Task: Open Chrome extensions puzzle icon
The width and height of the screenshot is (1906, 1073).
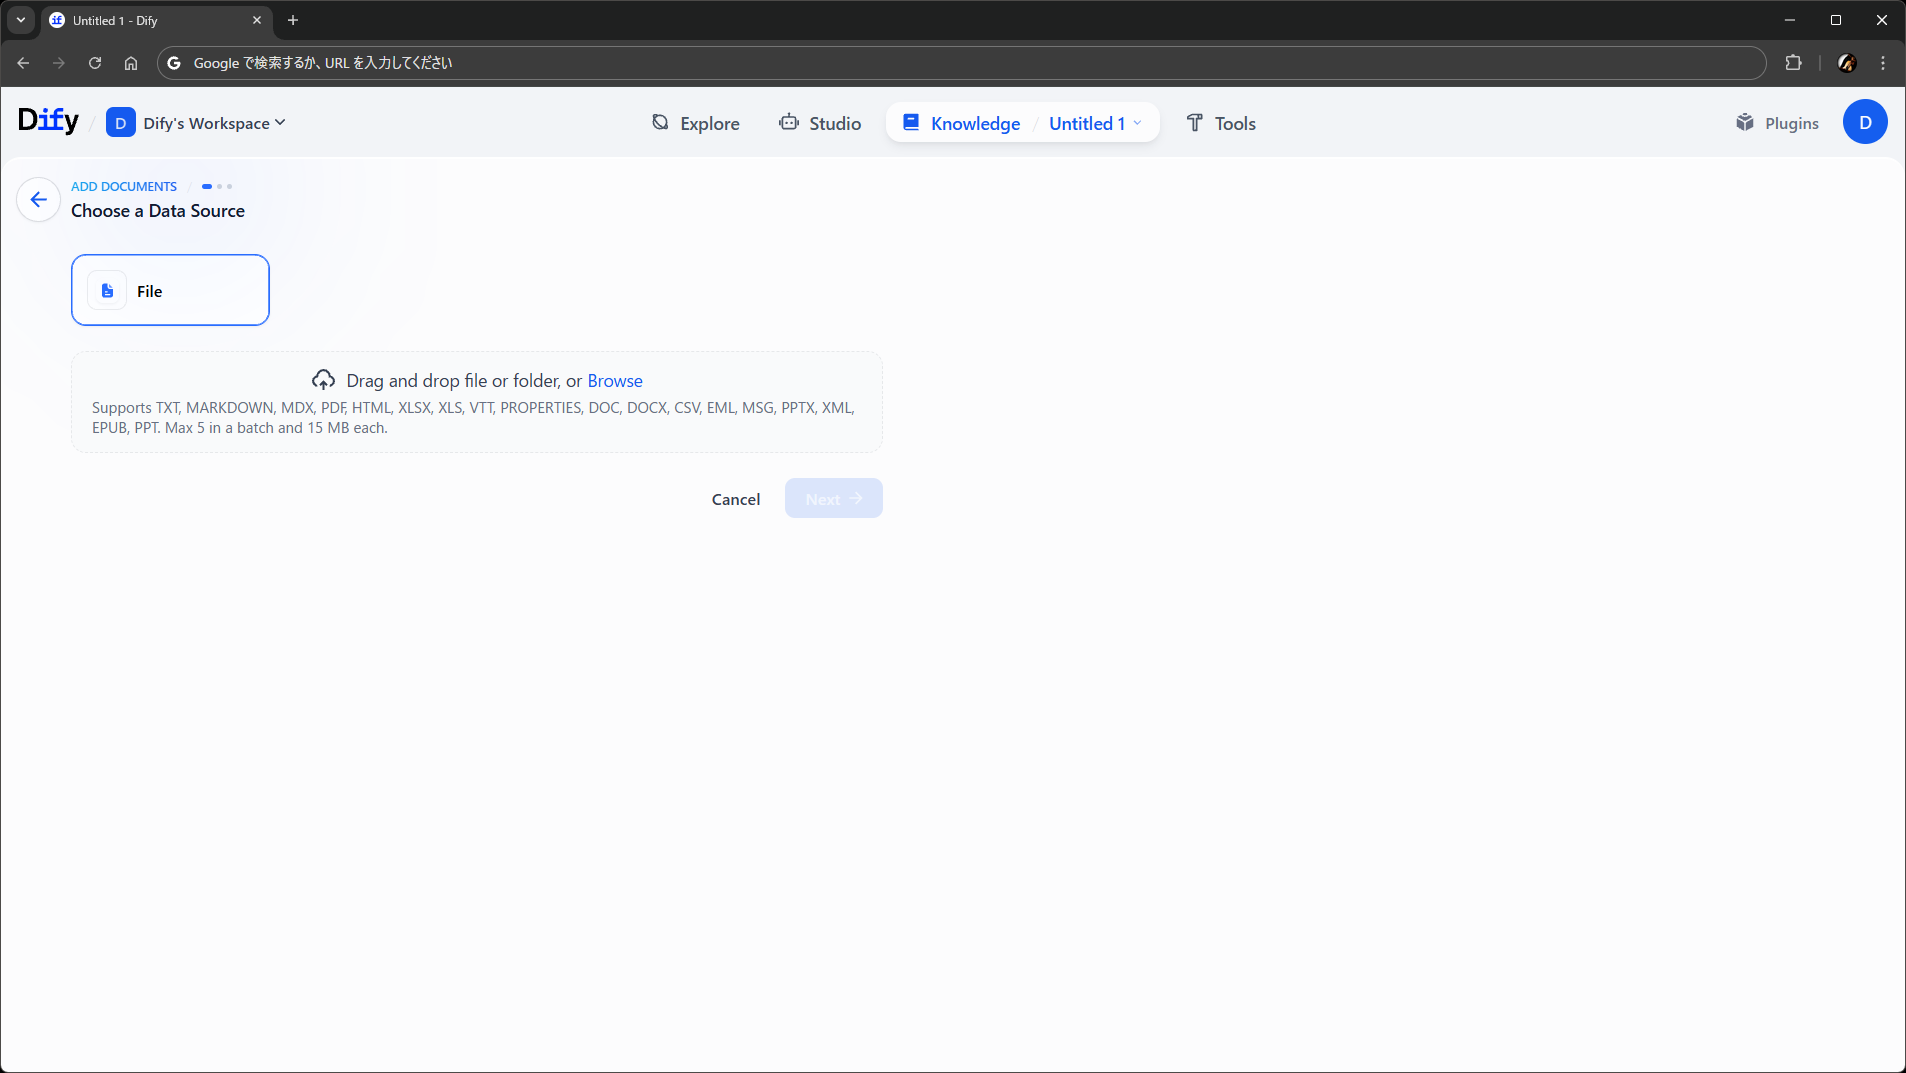Action: point(1793,63)
